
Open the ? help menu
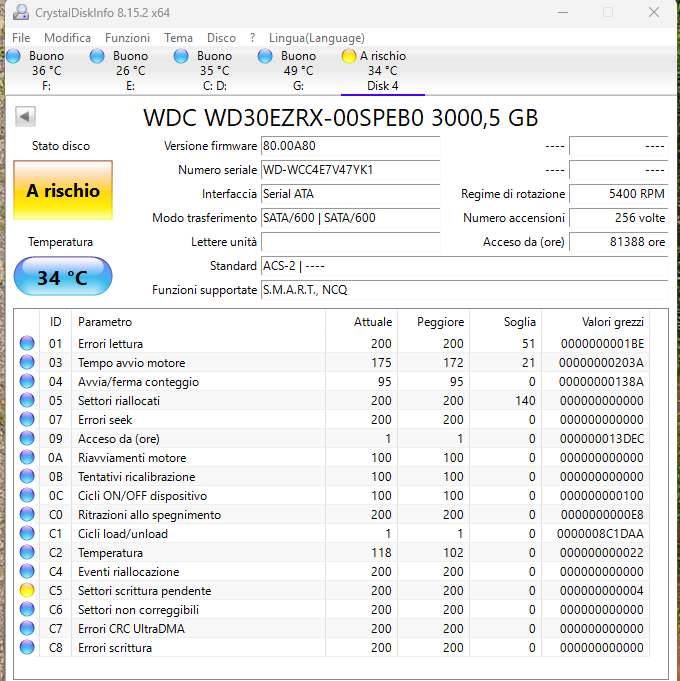252,38
